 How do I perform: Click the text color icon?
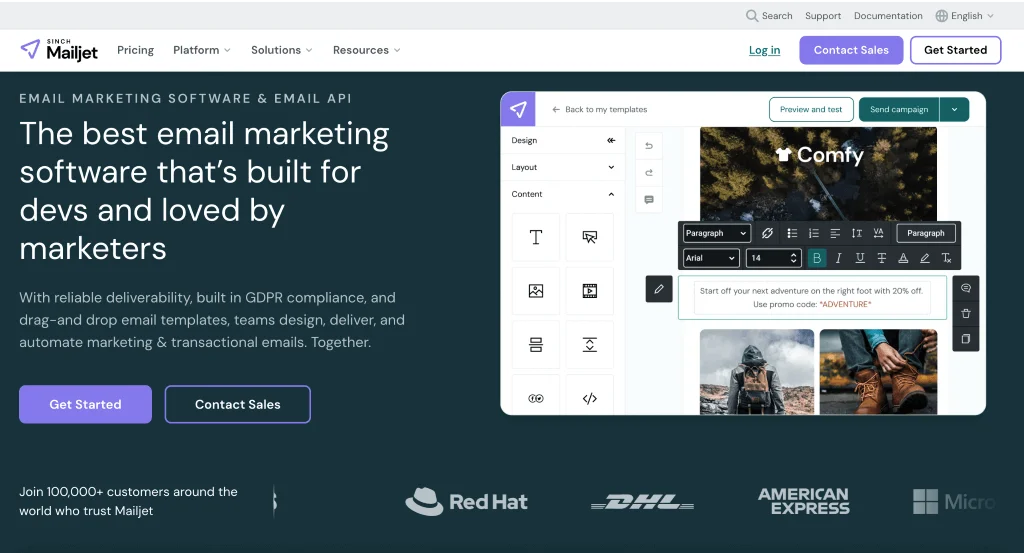[x=903, y=258]
